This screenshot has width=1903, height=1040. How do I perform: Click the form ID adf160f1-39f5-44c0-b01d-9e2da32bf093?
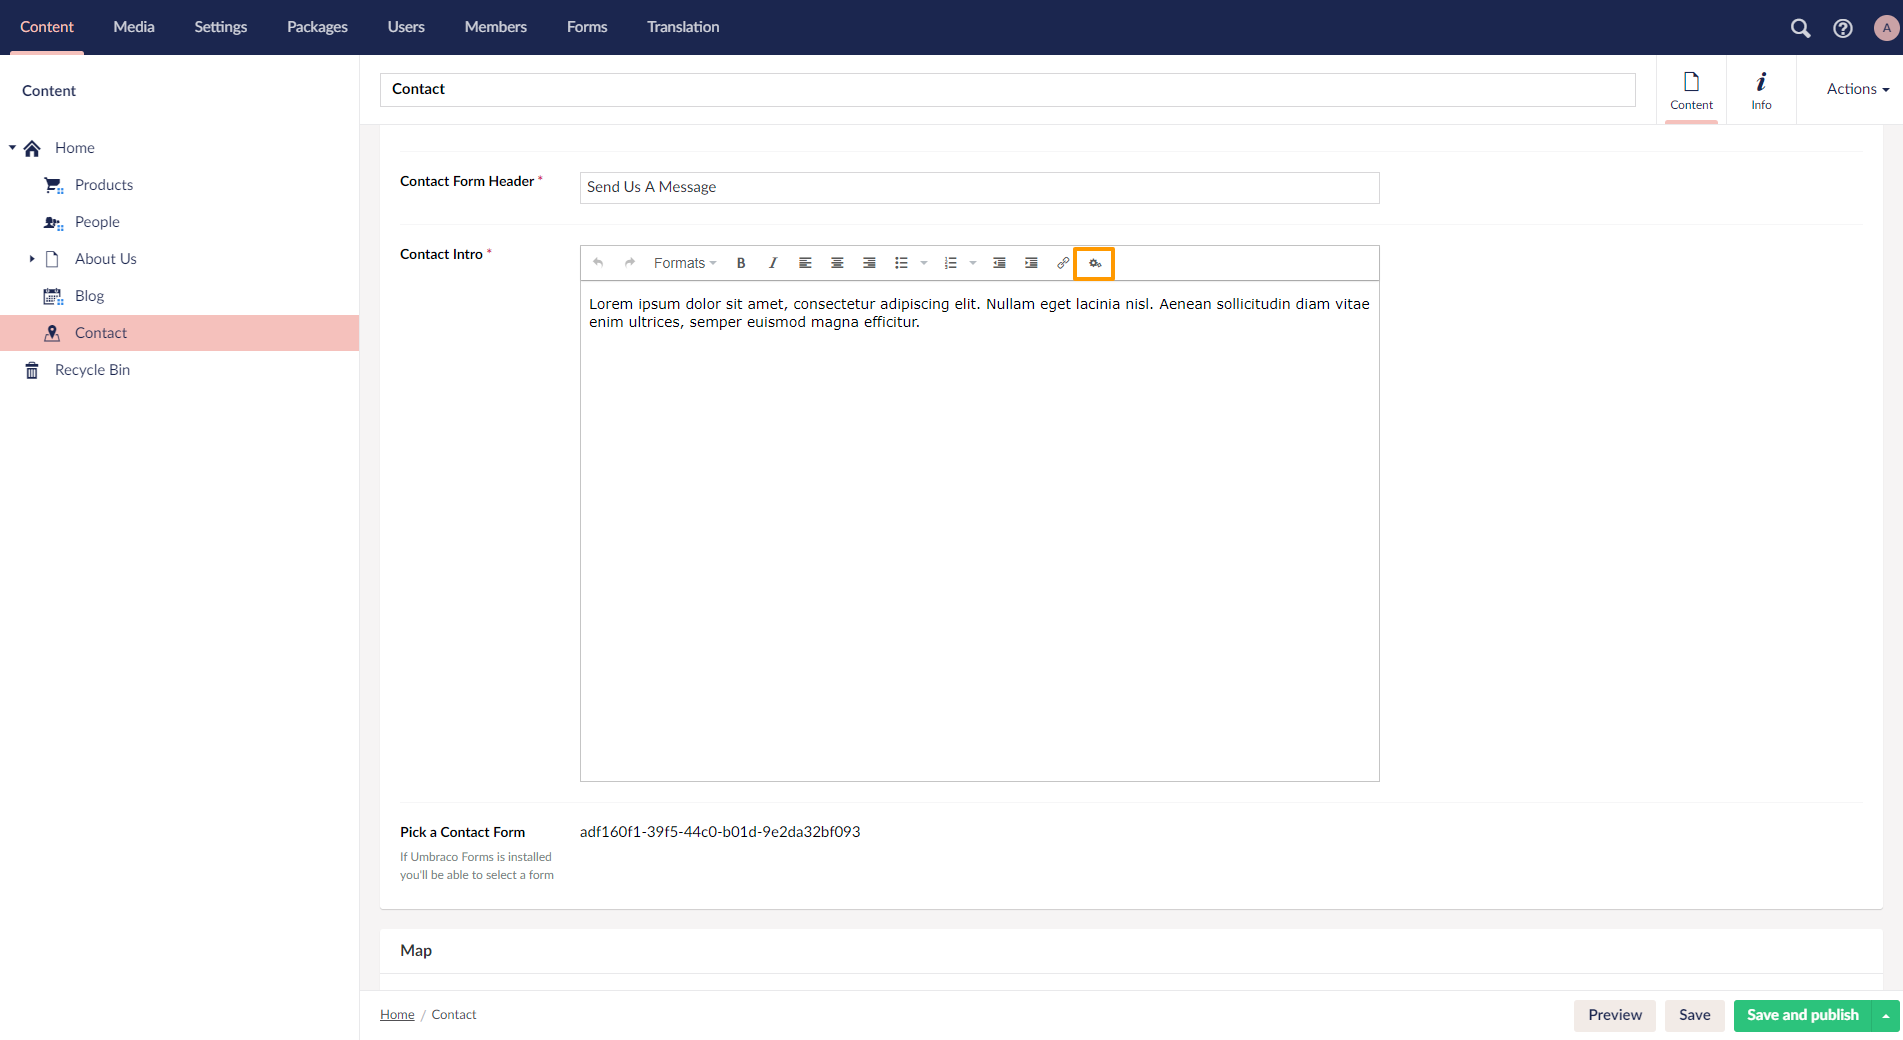[720, 832]
